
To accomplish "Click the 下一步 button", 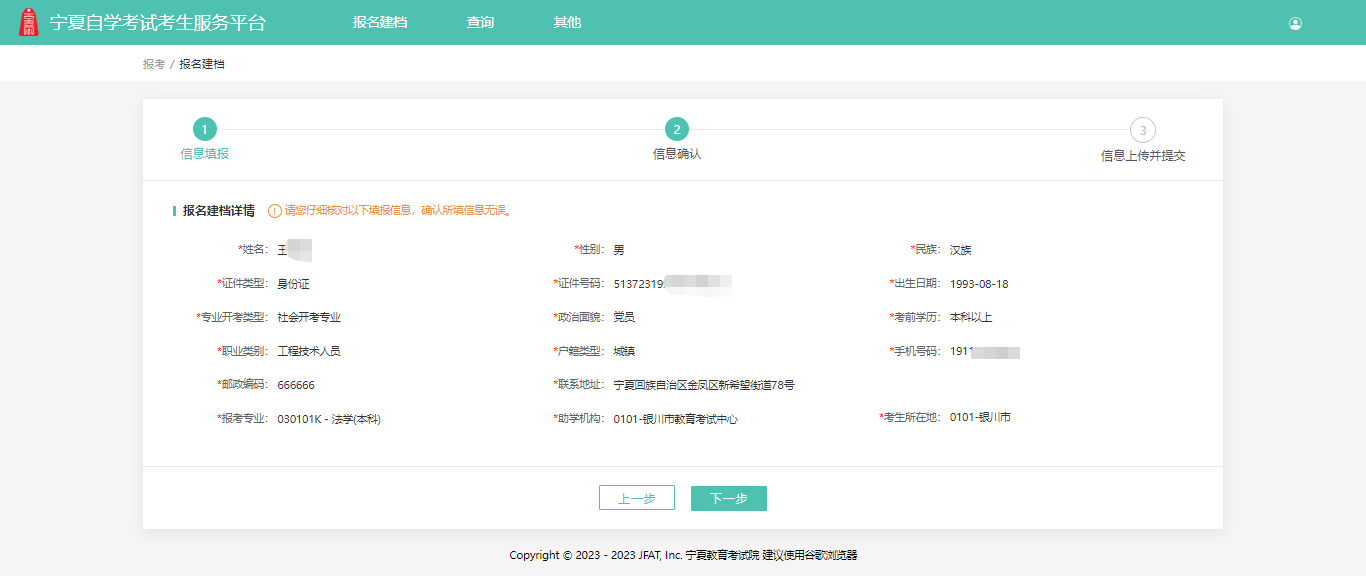I will pos(728,497).
